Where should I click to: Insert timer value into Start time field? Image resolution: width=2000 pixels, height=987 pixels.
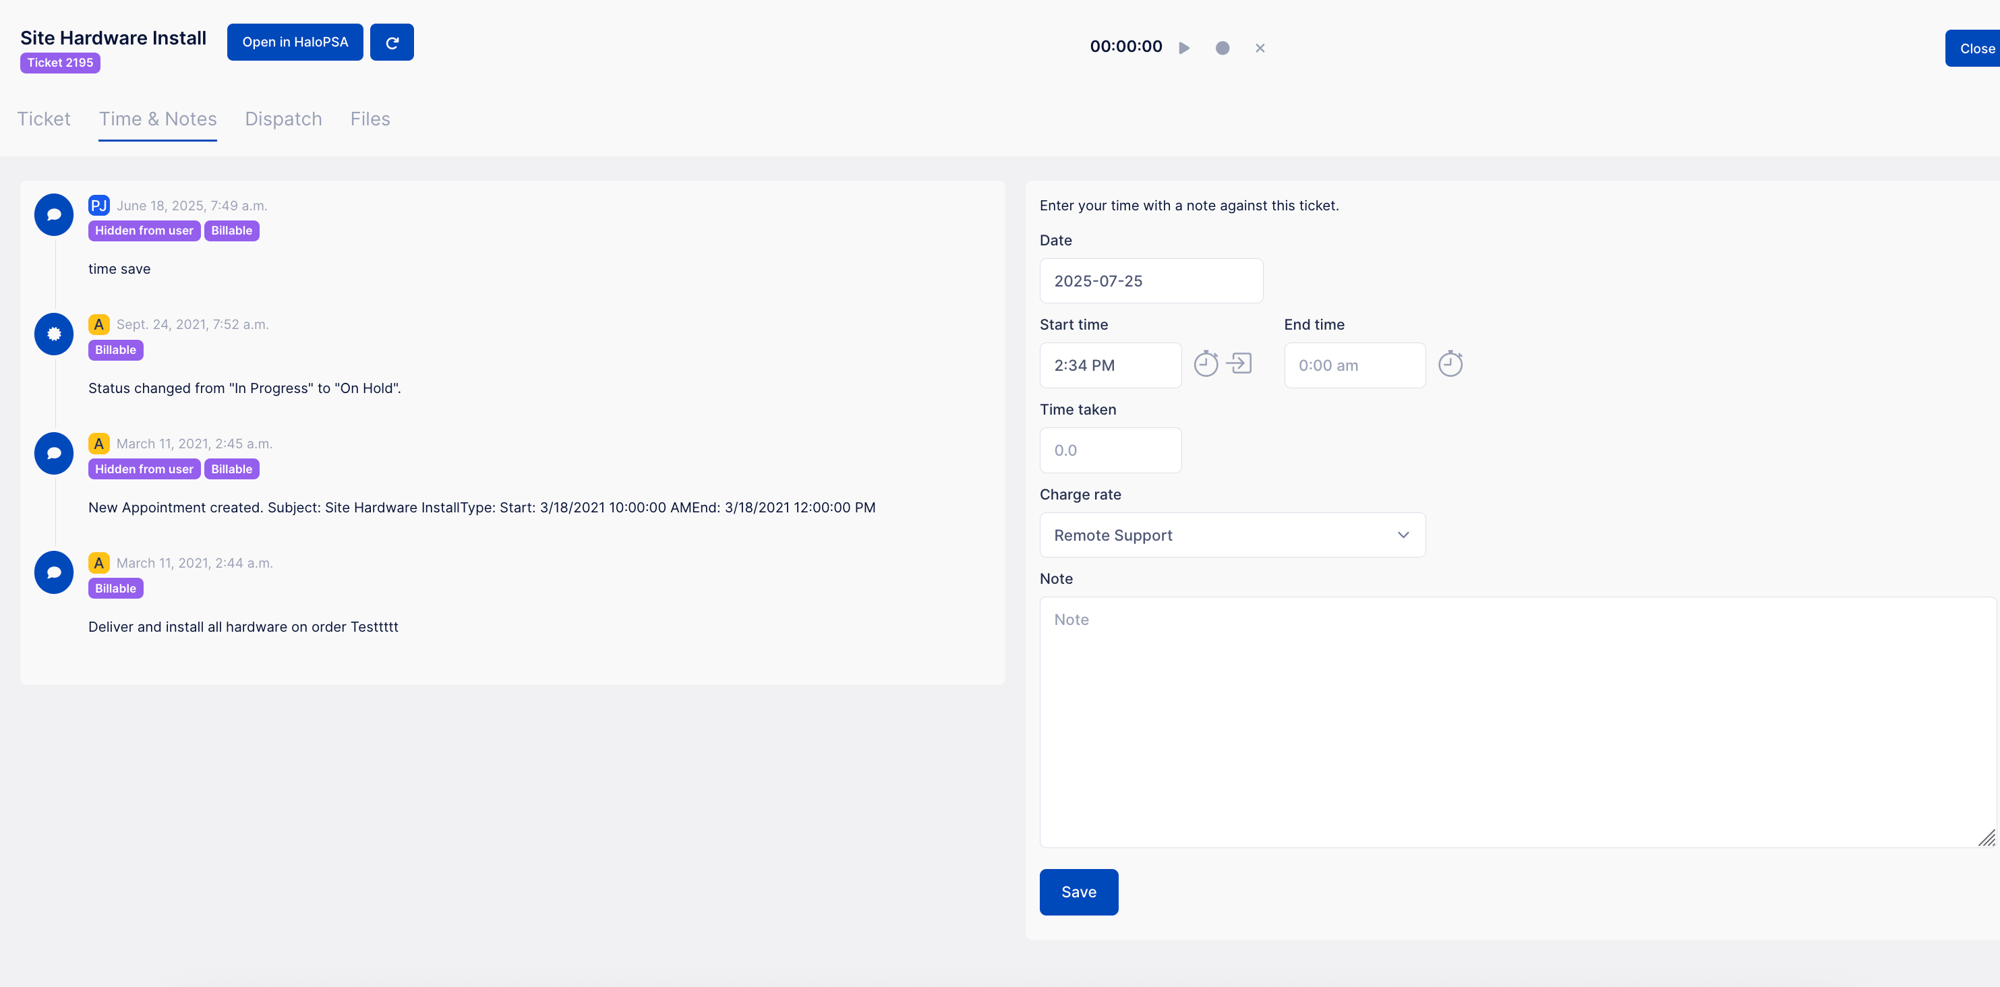(1240, 364)
